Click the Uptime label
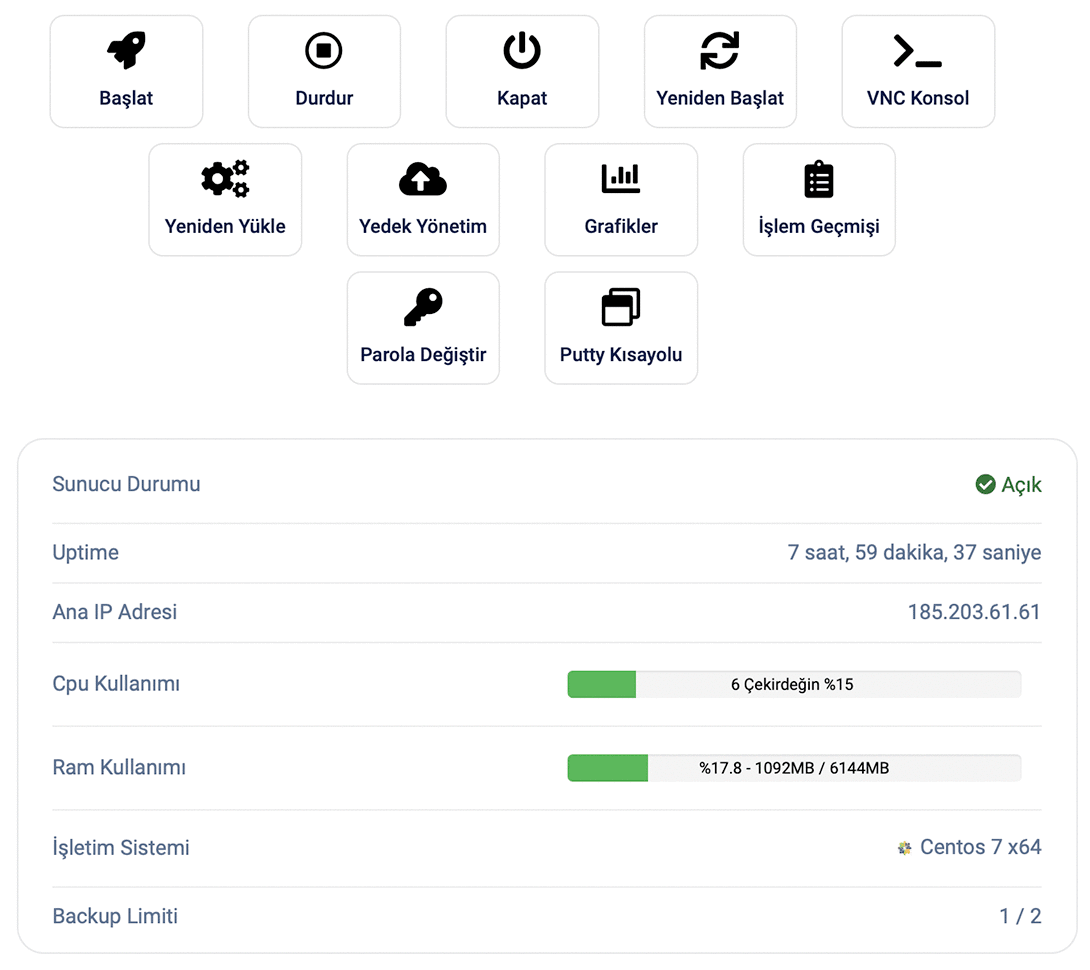 (86, 553)
